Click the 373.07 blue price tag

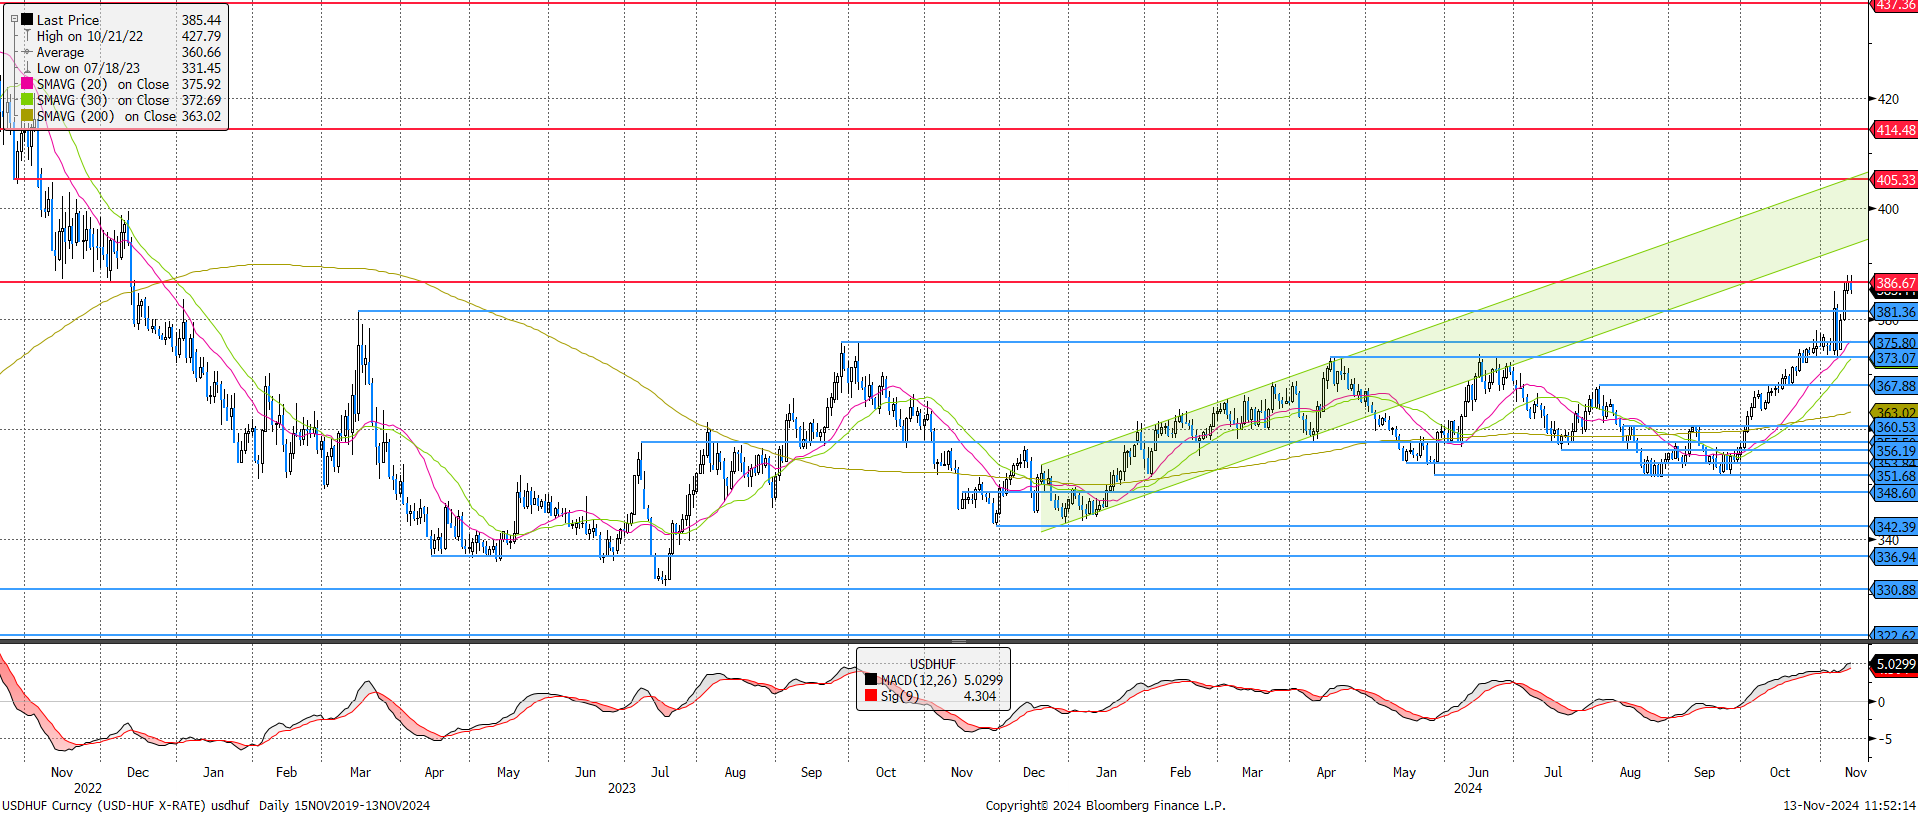(x=1895, y=358)
